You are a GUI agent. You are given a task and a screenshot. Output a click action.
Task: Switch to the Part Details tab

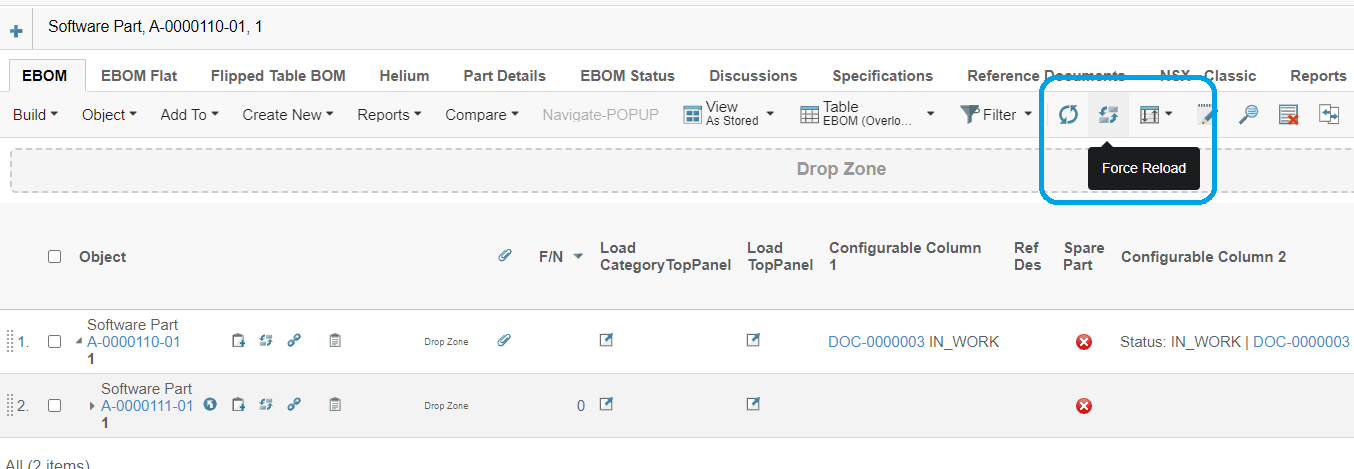click(504, 76)
